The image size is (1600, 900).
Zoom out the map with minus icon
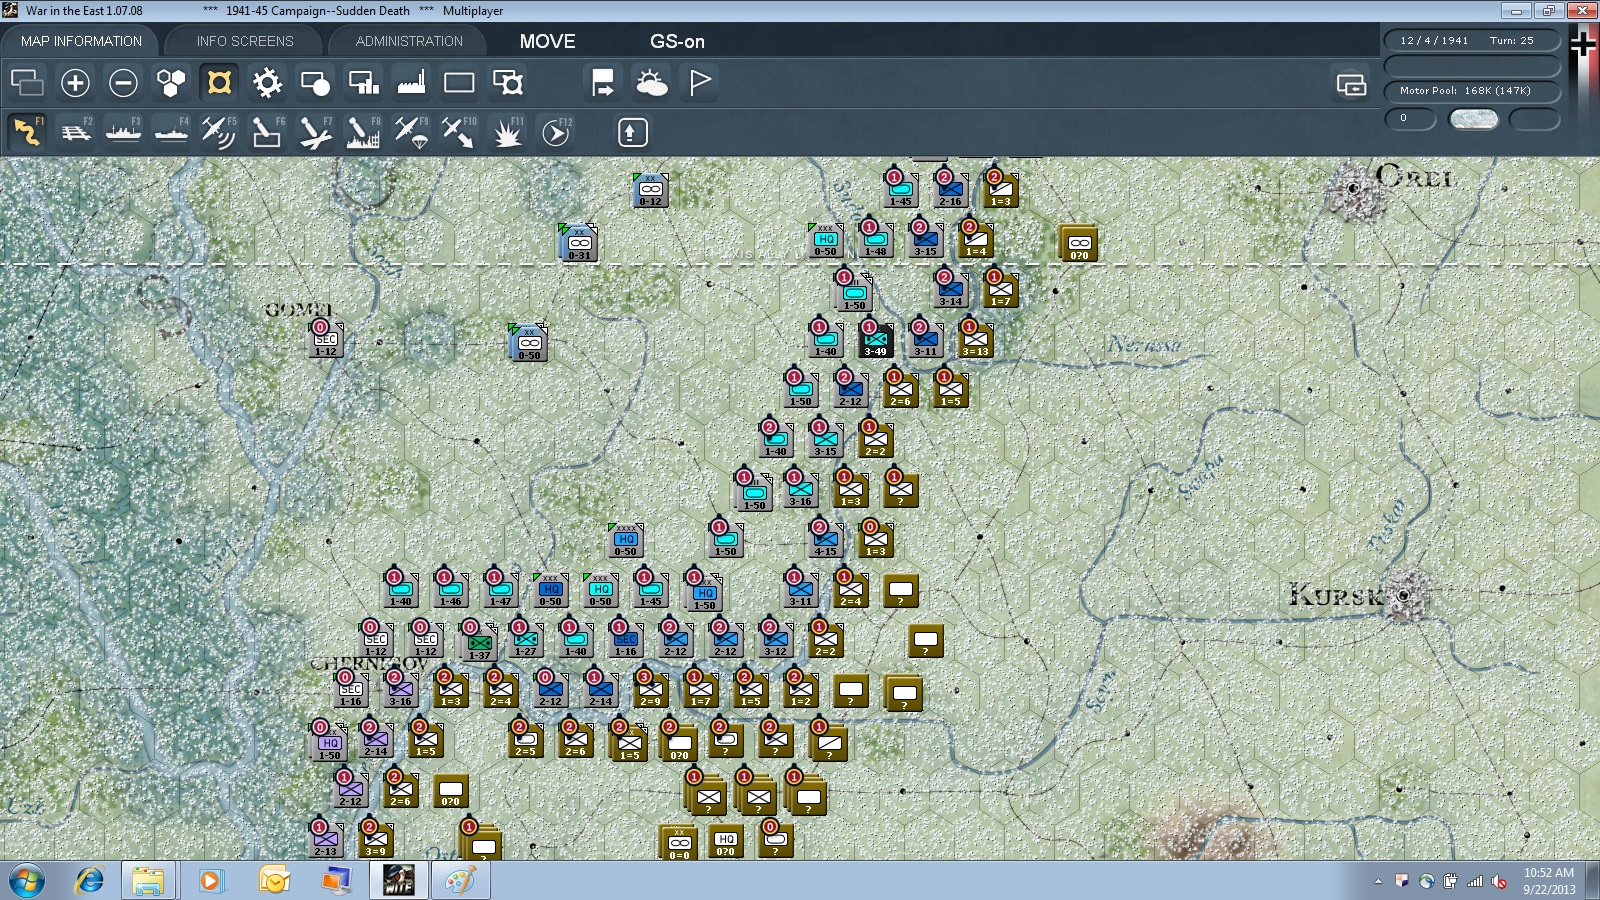click(x=123, y=82)
